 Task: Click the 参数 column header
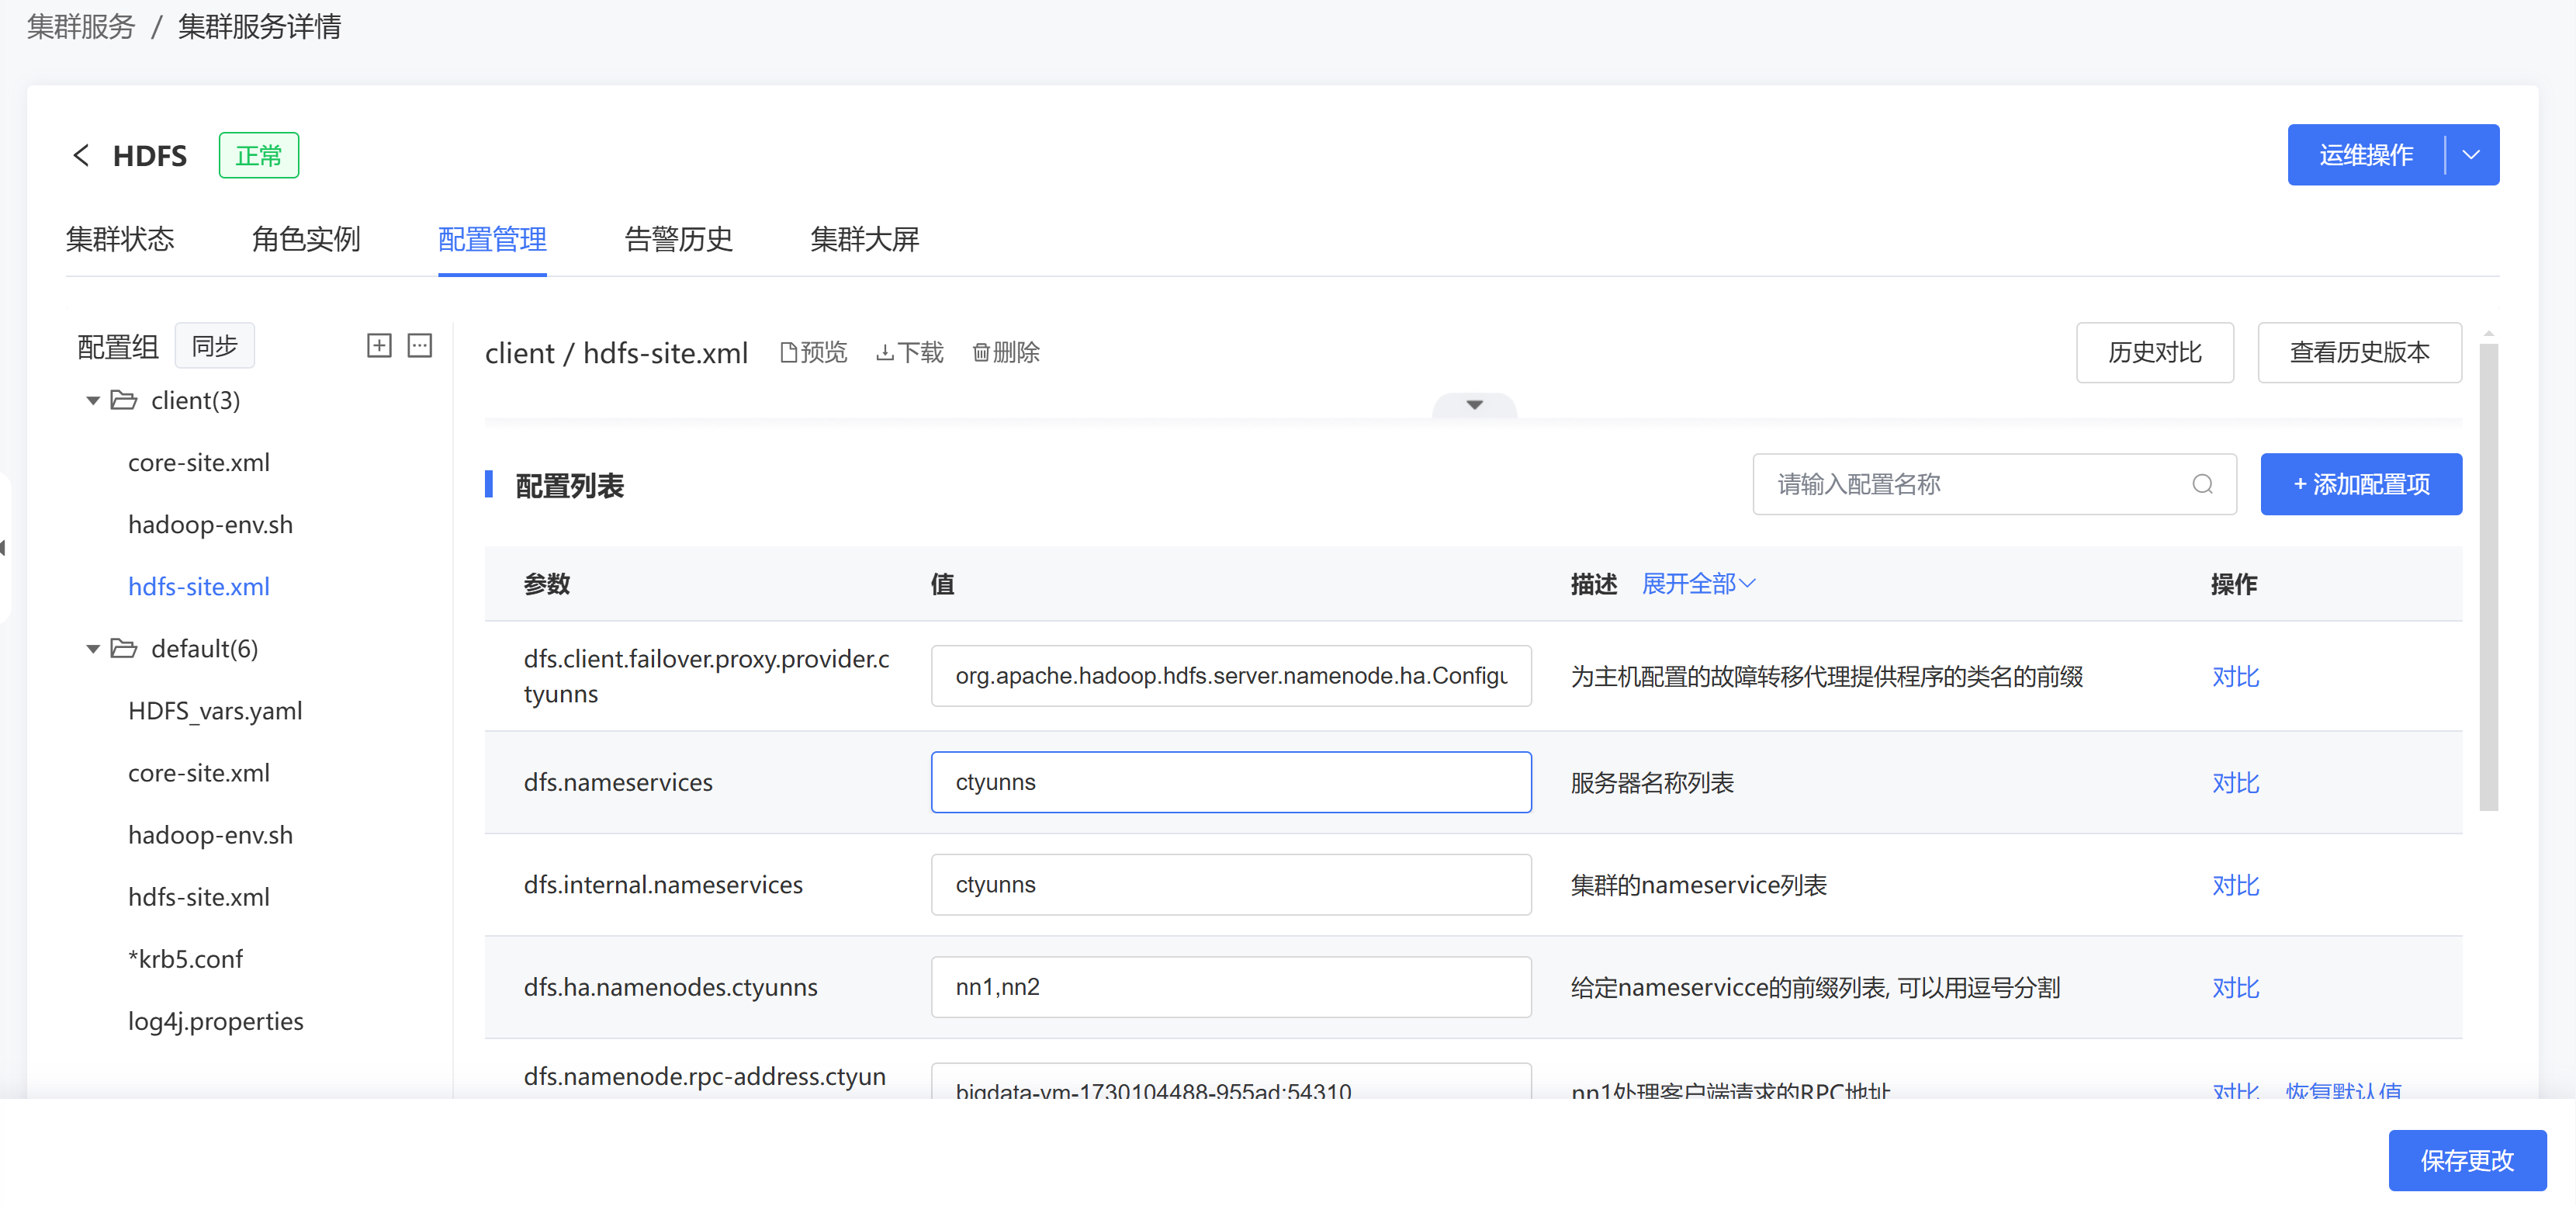(547, 584)
